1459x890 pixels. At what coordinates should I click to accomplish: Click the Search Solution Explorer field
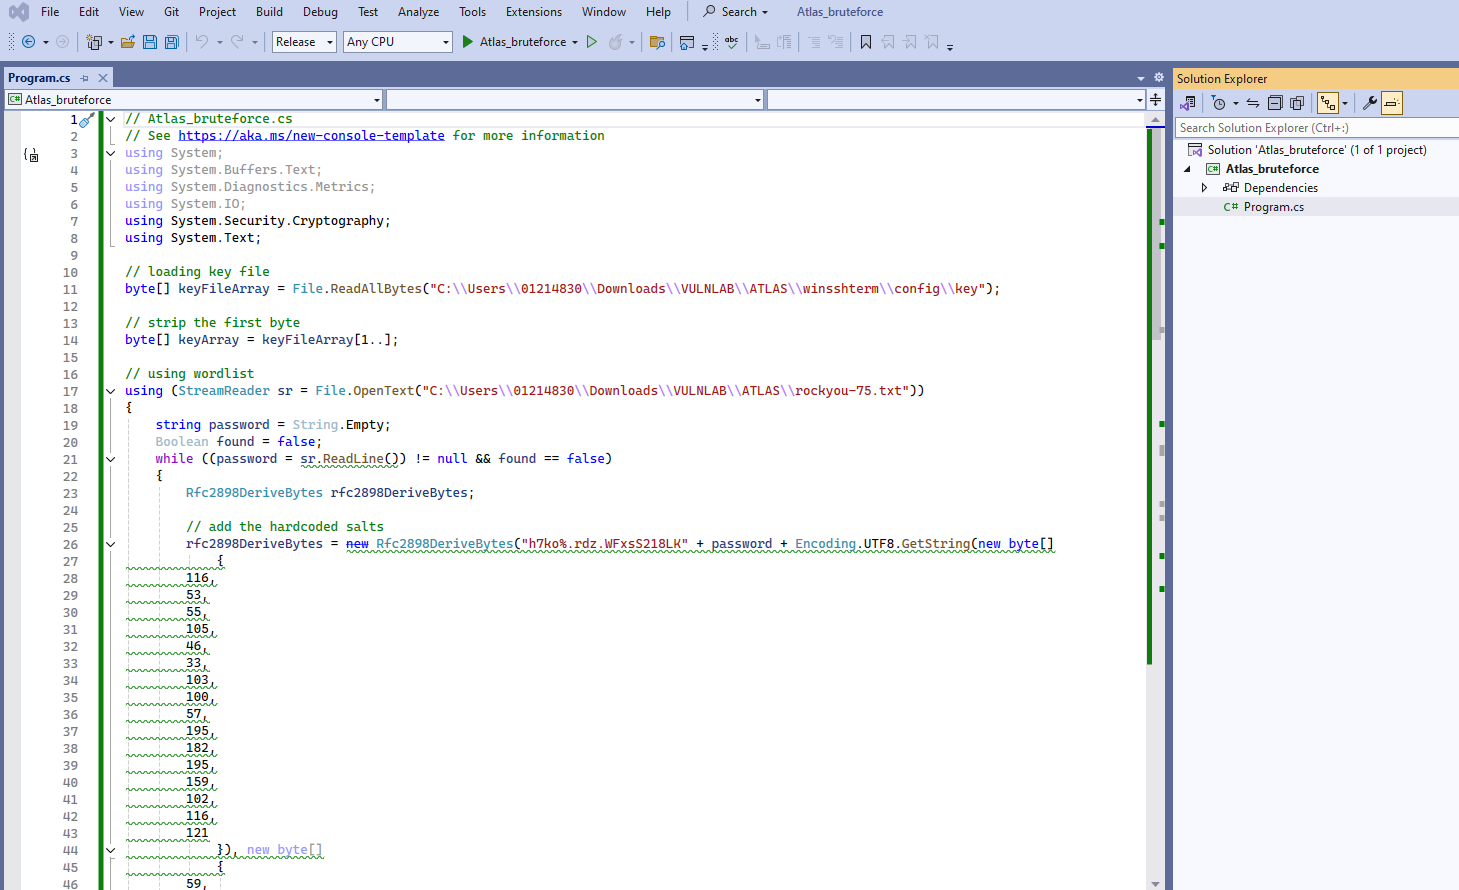(x=1316, y=128)
